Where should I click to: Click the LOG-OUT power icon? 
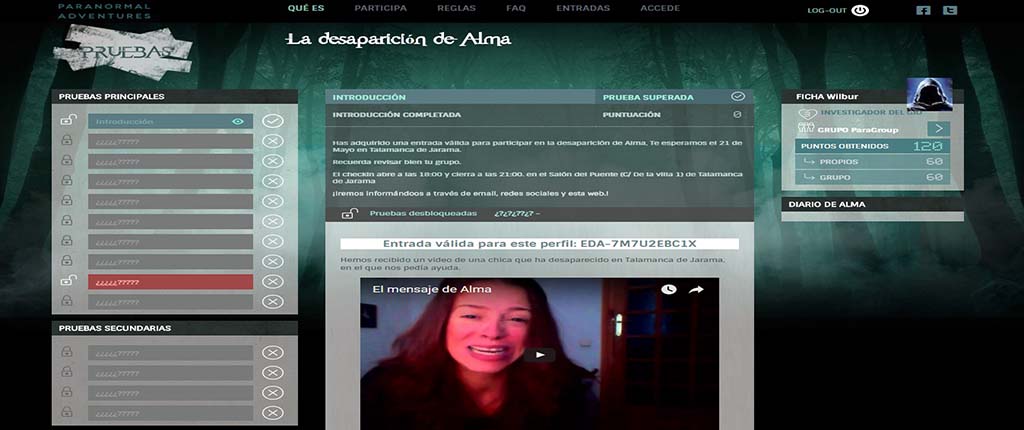pyautogui.click(x=860, y=10)
